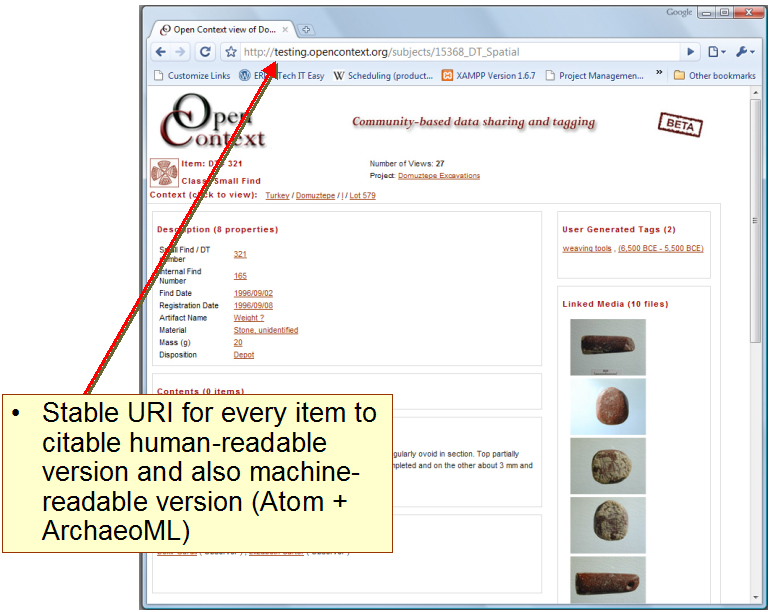Maximize the browser window

click(x=724, y=12)
